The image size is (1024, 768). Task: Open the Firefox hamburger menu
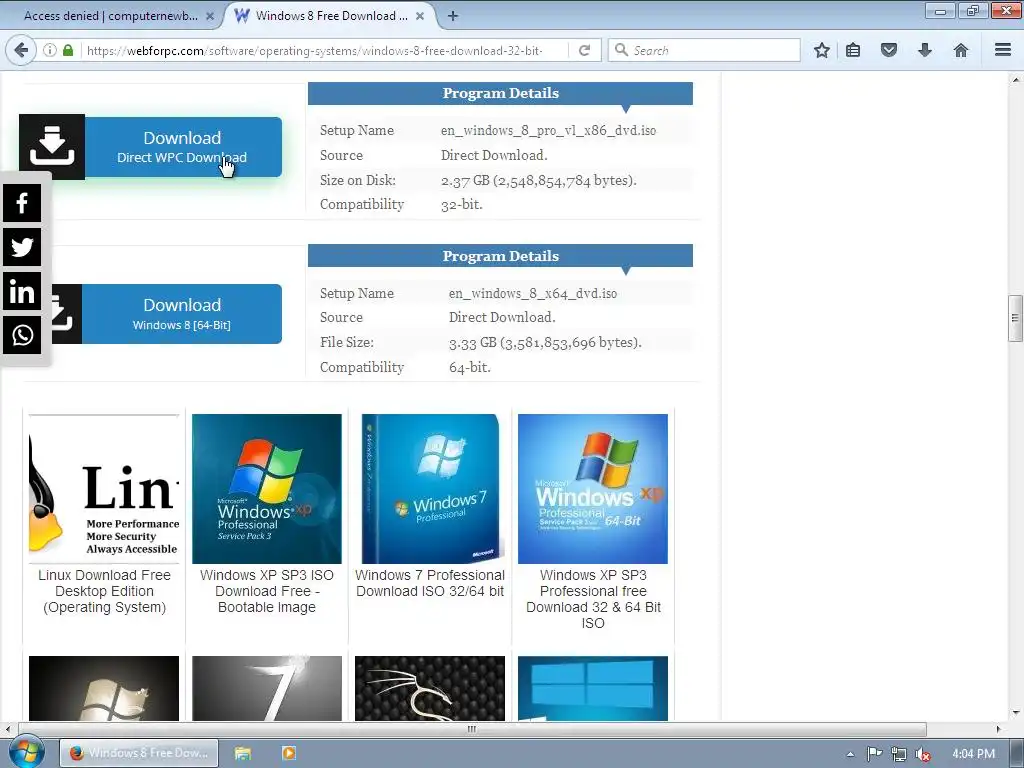coord(1003,50)
